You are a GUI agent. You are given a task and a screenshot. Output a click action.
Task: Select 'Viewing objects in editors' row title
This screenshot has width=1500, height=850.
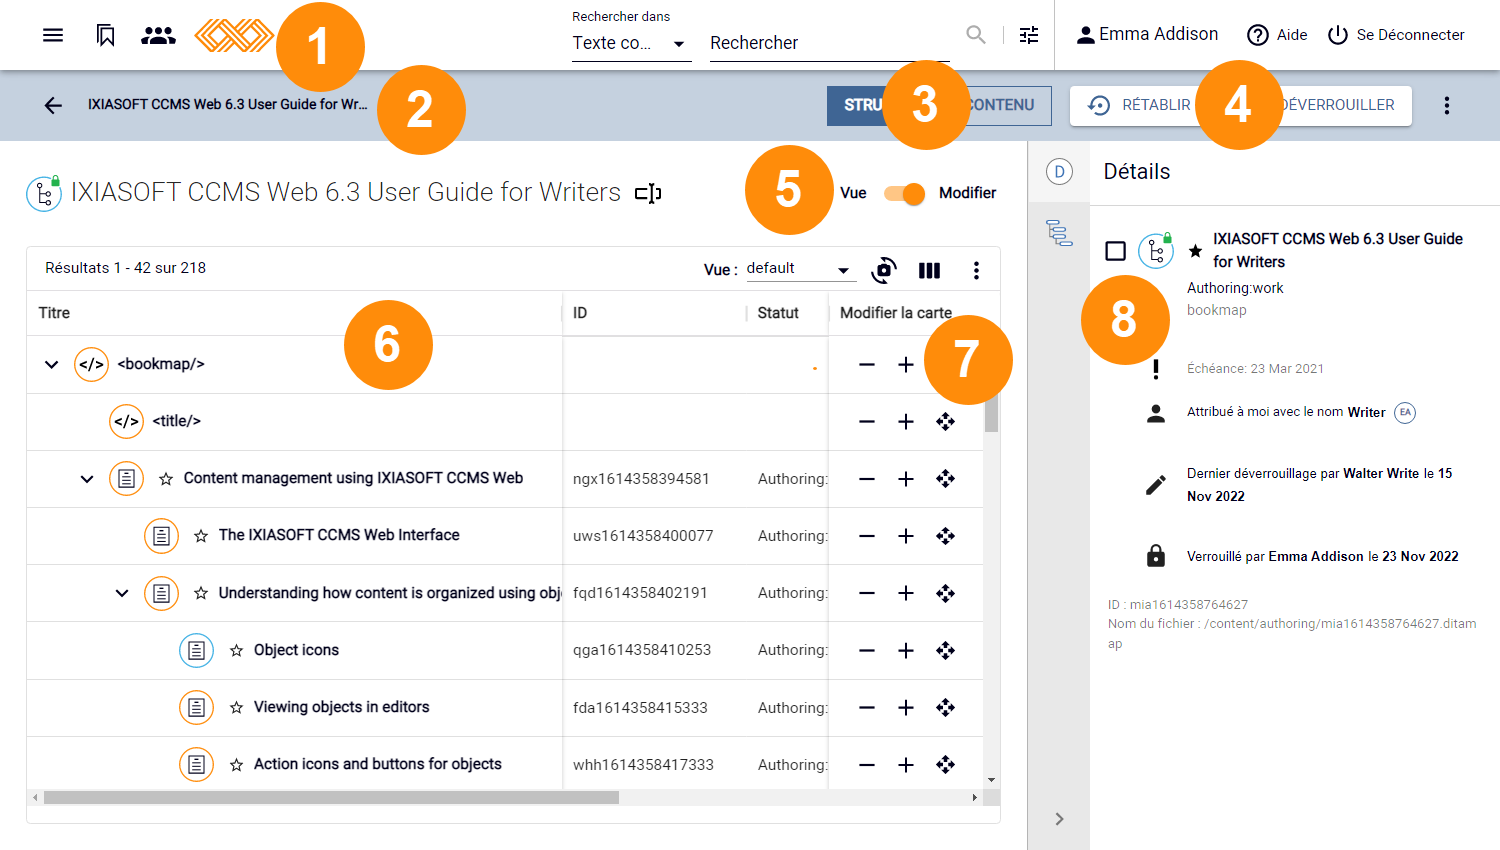341,707
